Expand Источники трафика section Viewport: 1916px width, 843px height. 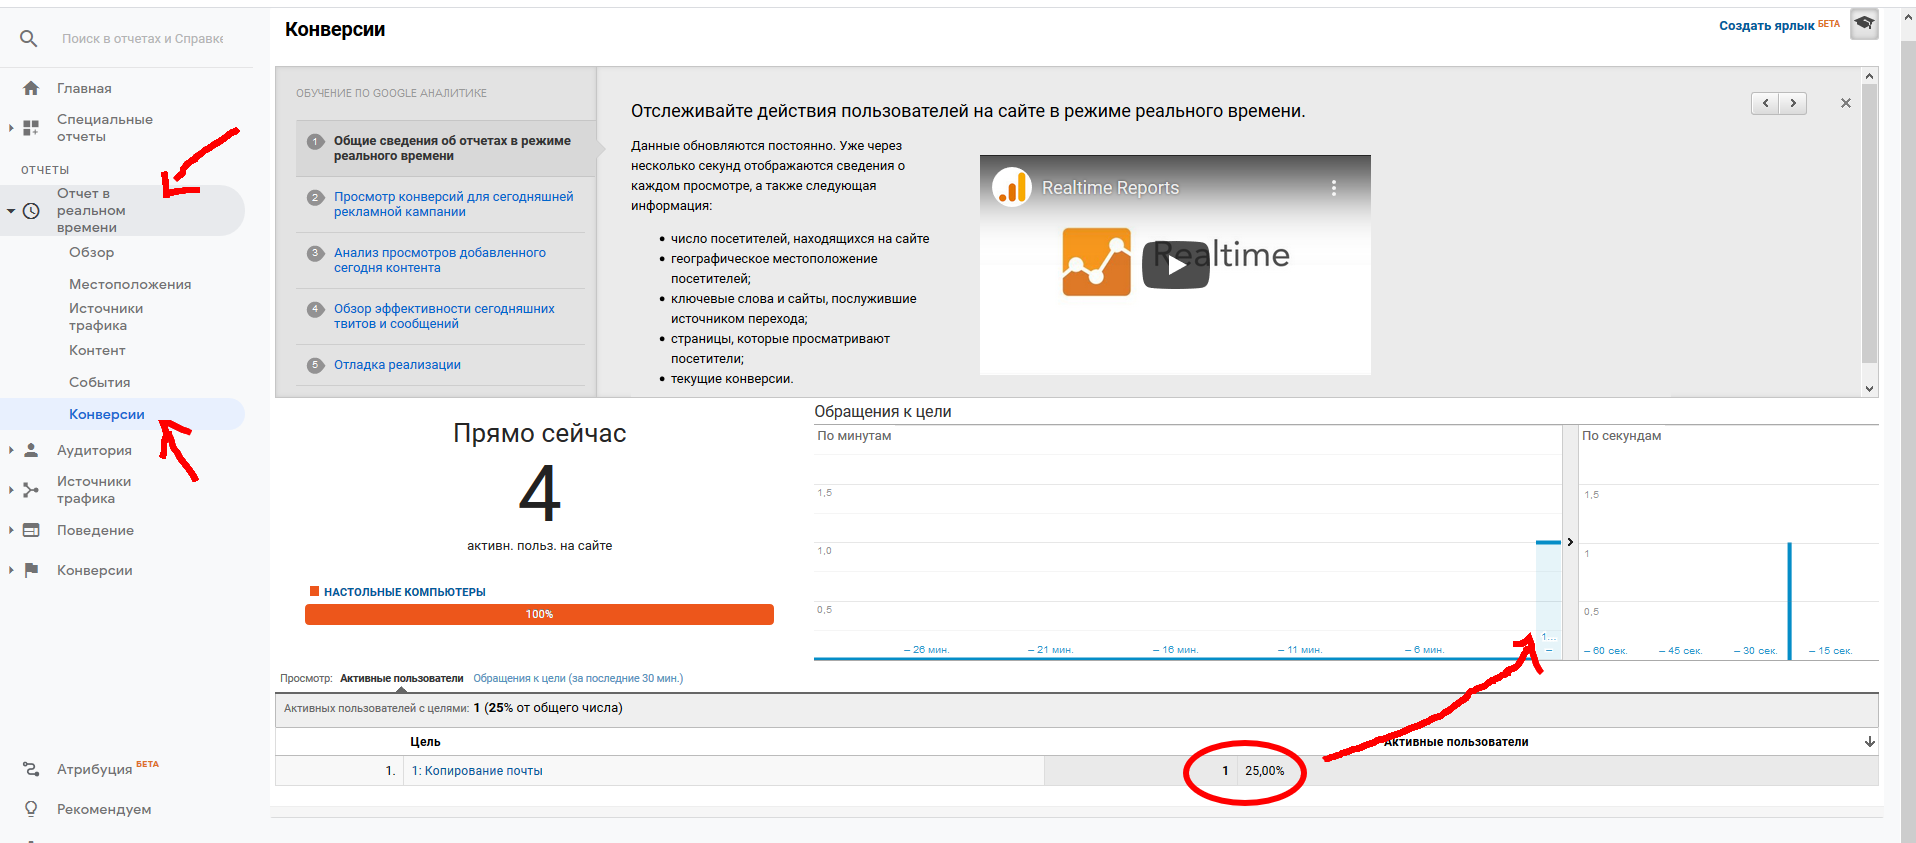11,490
